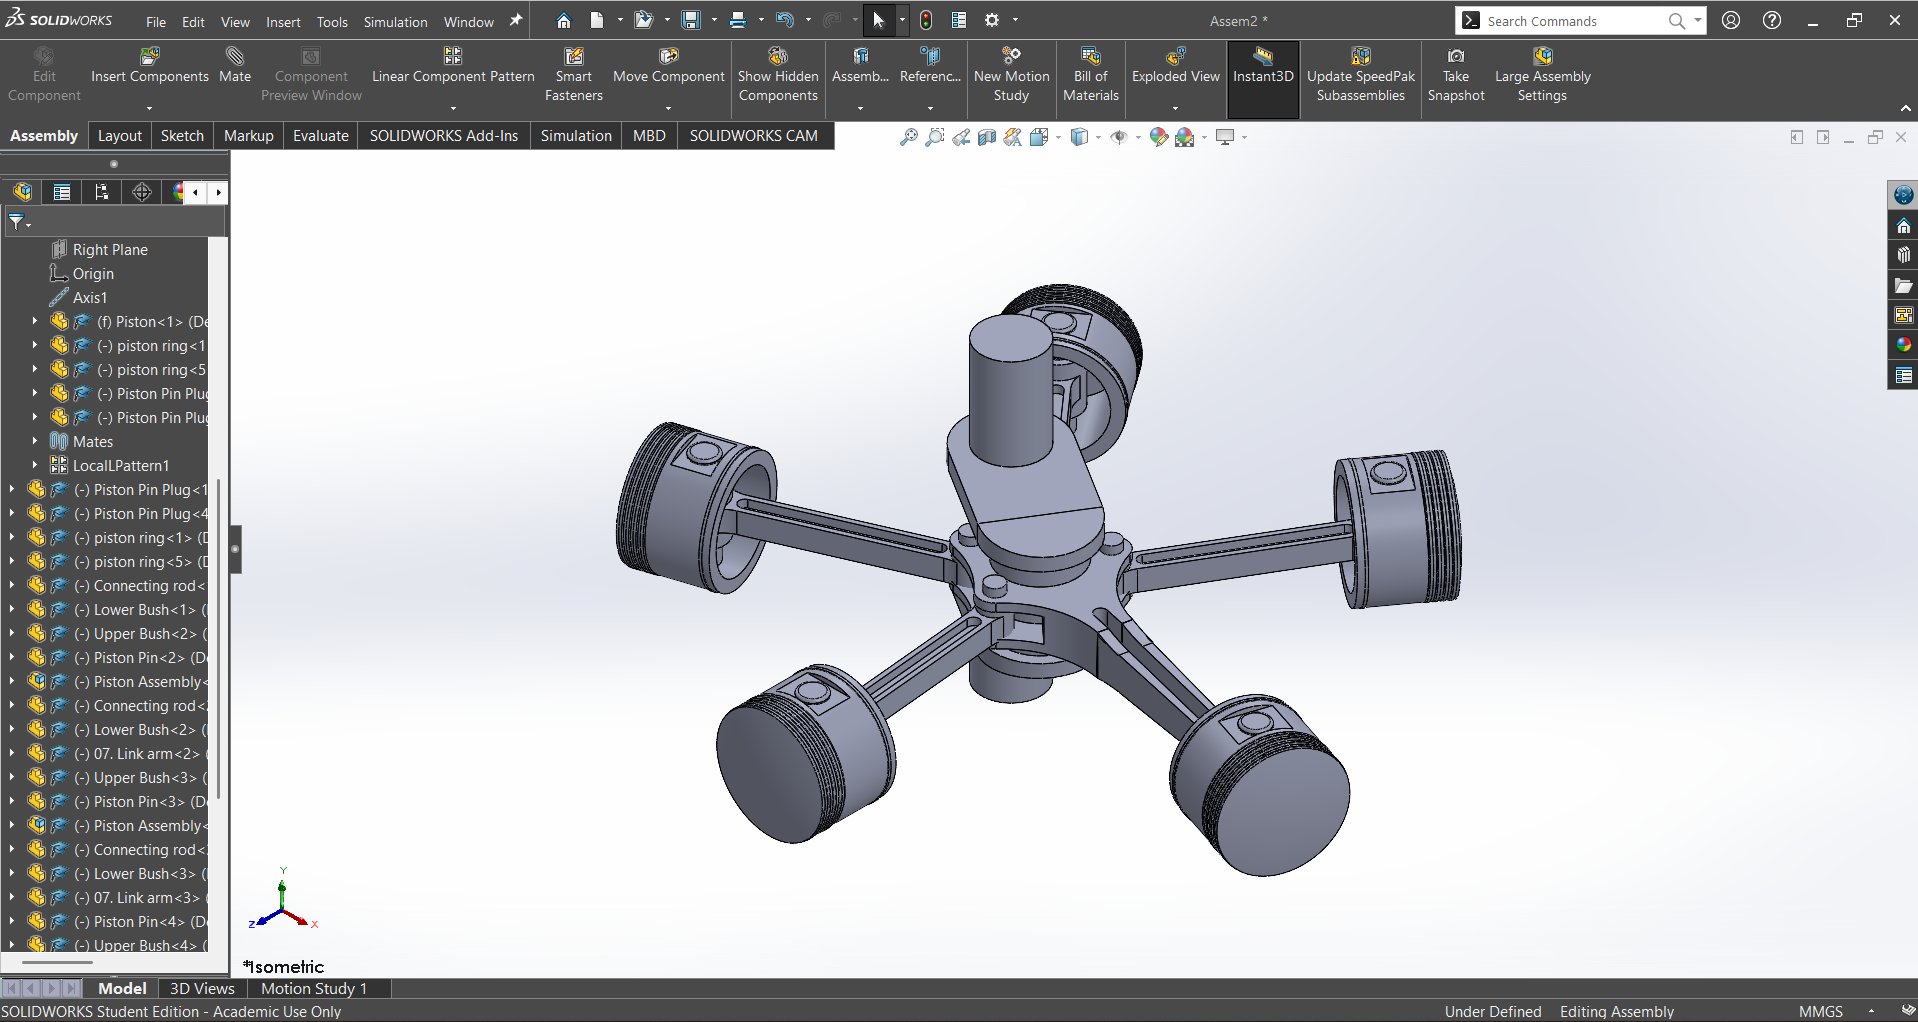Expand the LocalPattern1 tree node
The image size is (1918, 1022).
coord(34,465)
